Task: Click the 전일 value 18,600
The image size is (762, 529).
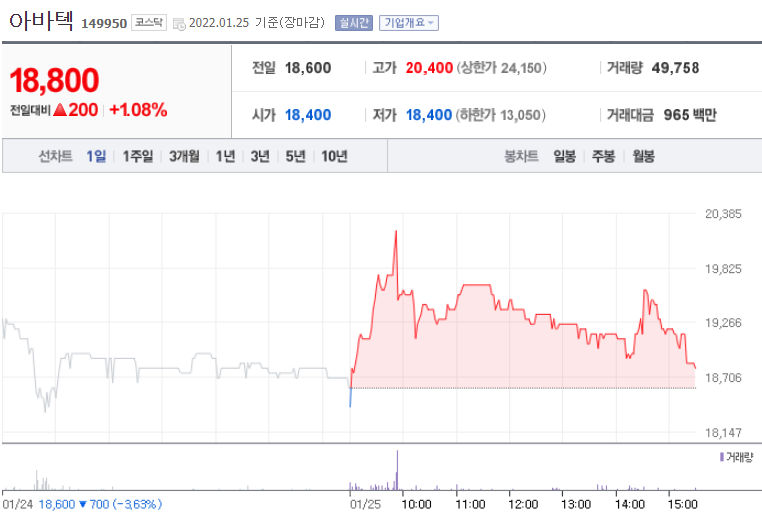Action: pos(308,68)
